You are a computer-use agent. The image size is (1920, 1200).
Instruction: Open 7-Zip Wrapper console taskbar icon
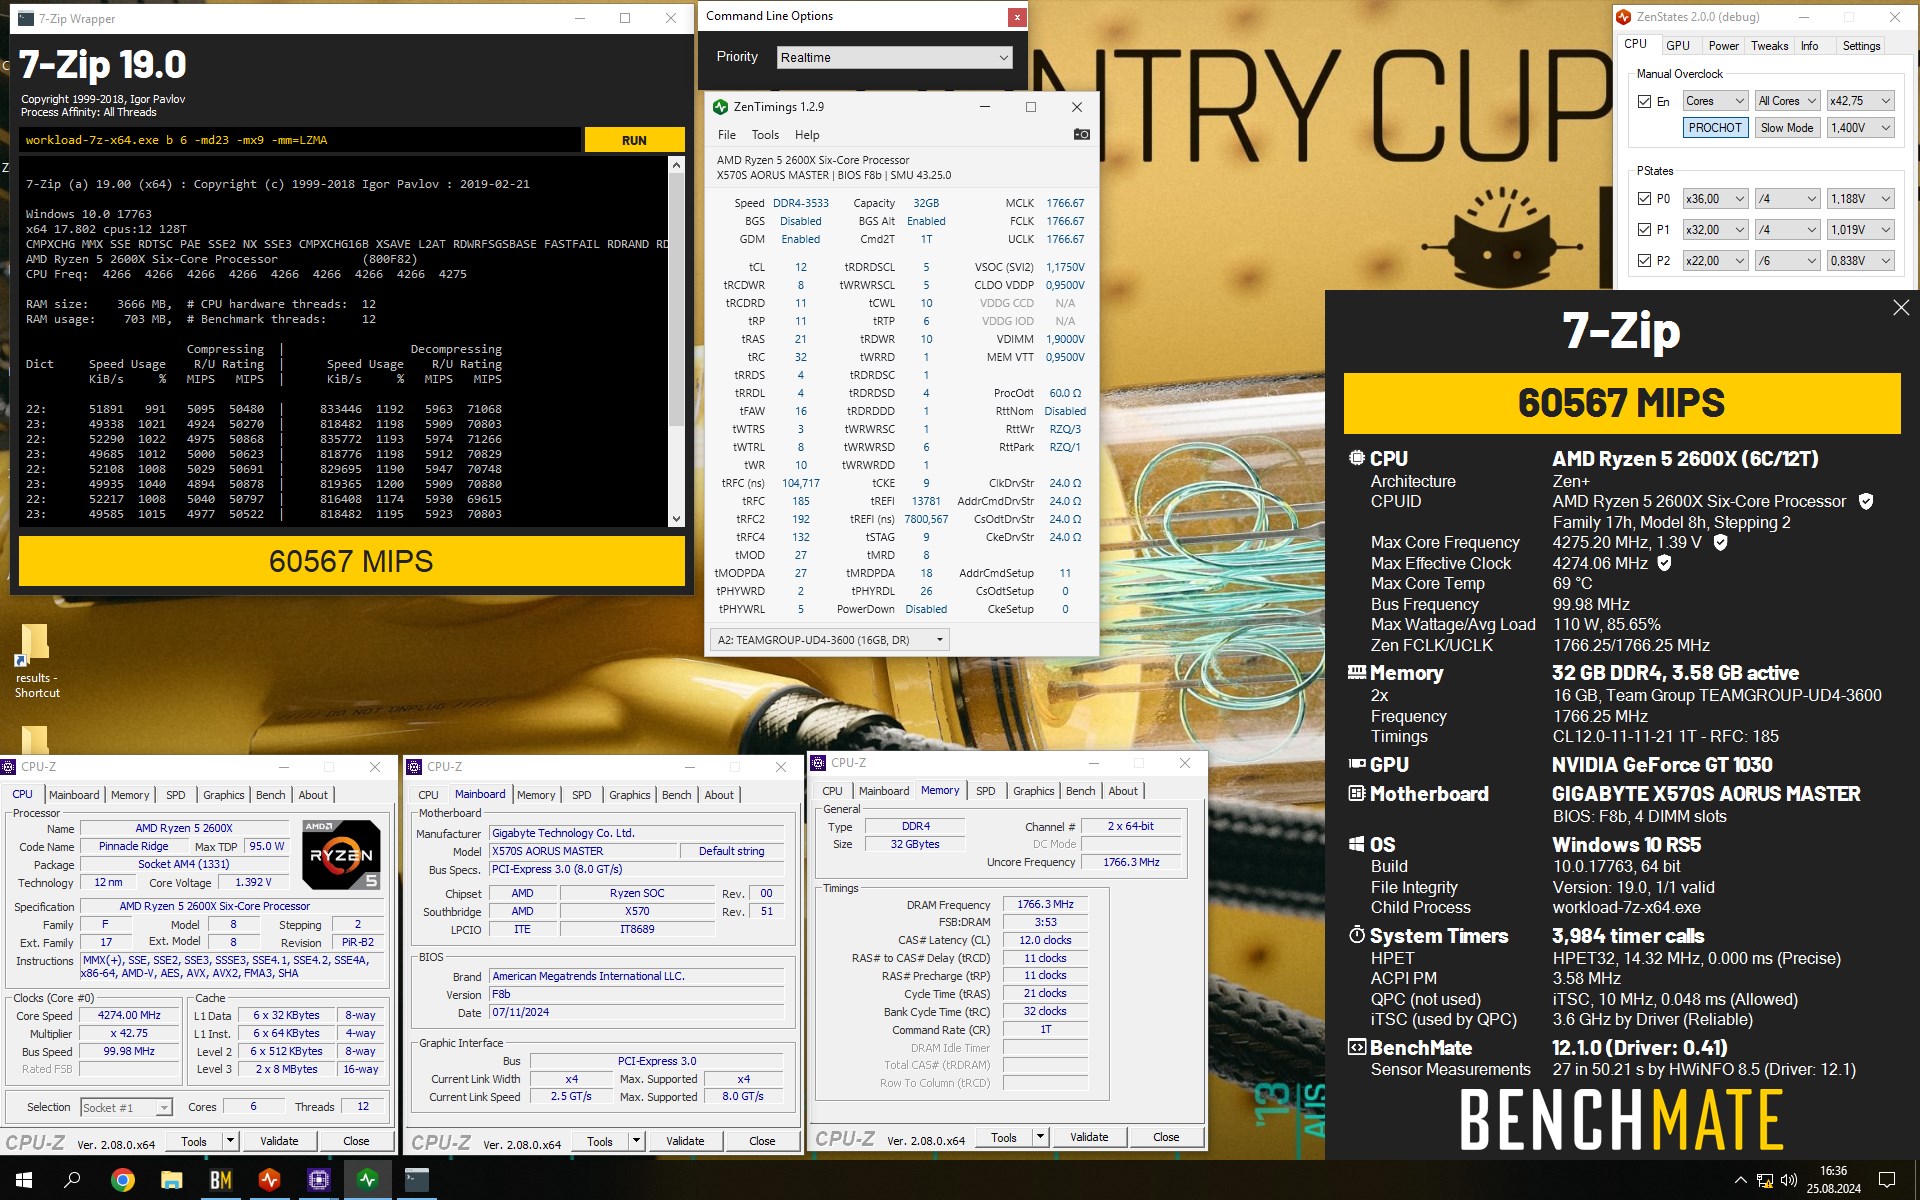point(416,1180)
